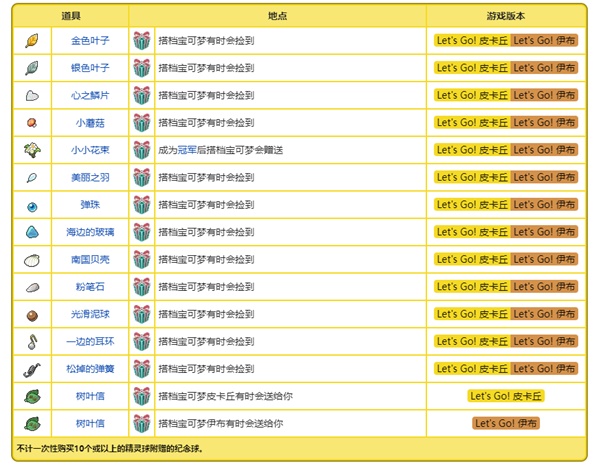
Task: Click the 地点 column header
Action: pos(277,16)
